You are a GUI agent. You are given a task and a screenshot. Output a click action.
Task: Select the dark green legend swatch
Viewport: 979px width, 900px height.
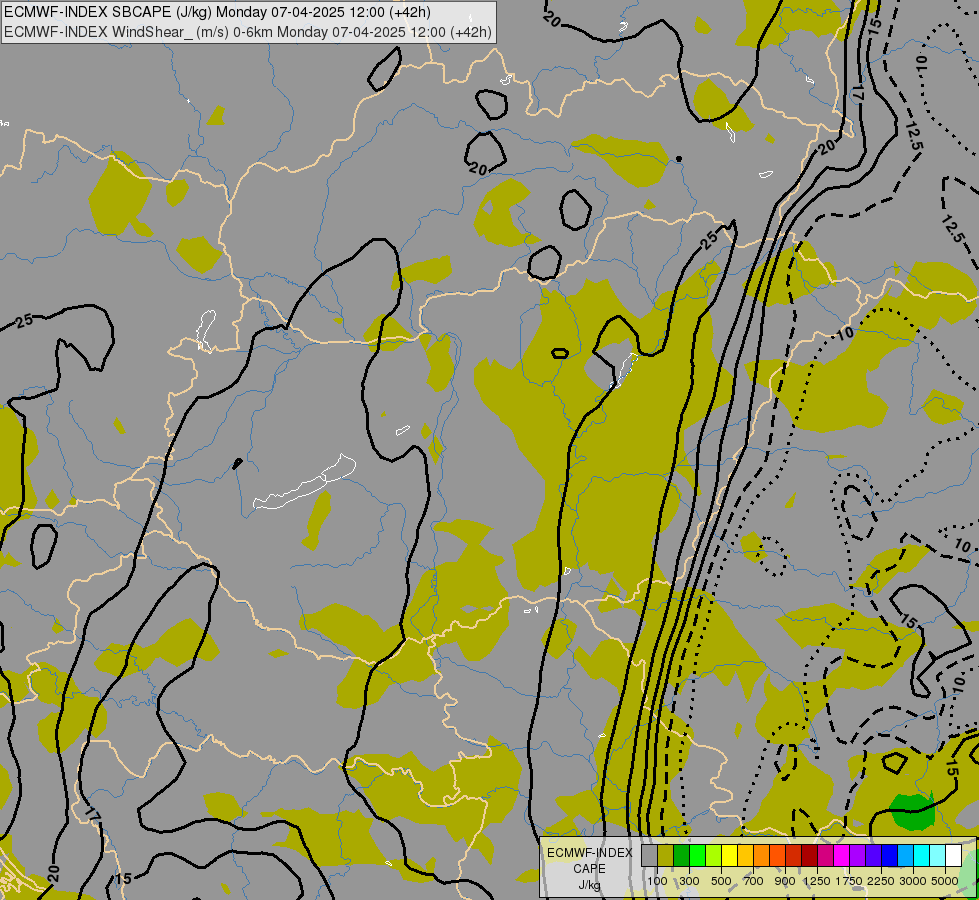click(x=682, y=855)
